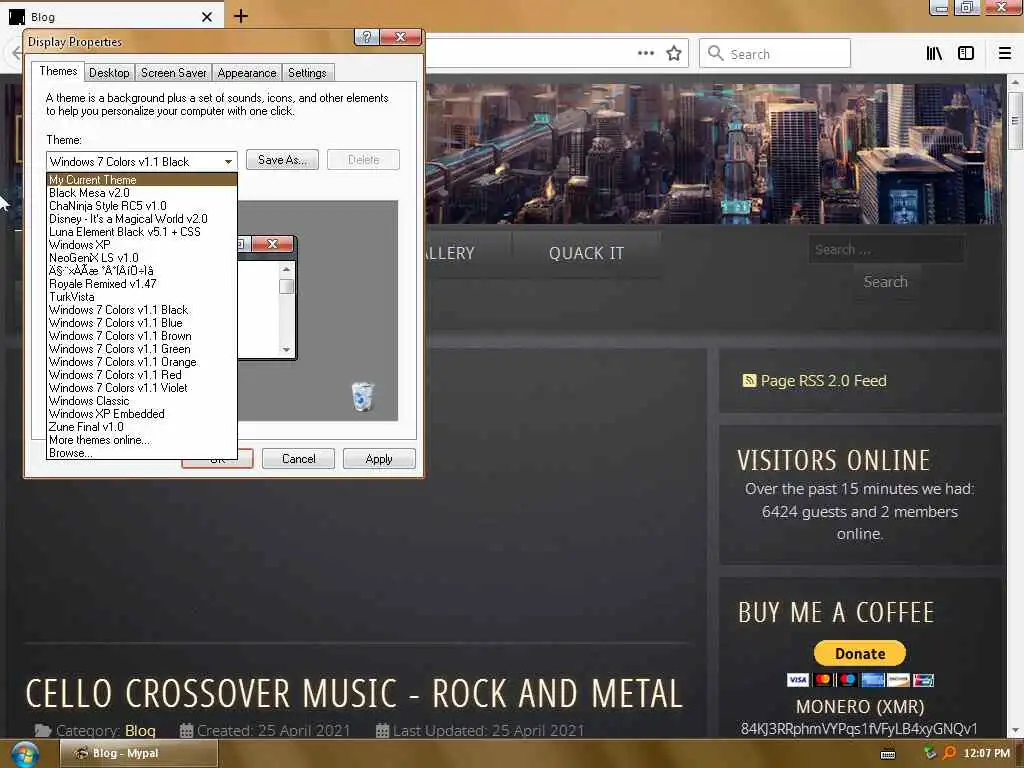Bookmark this page with the star icon

[x=673, y=53]
